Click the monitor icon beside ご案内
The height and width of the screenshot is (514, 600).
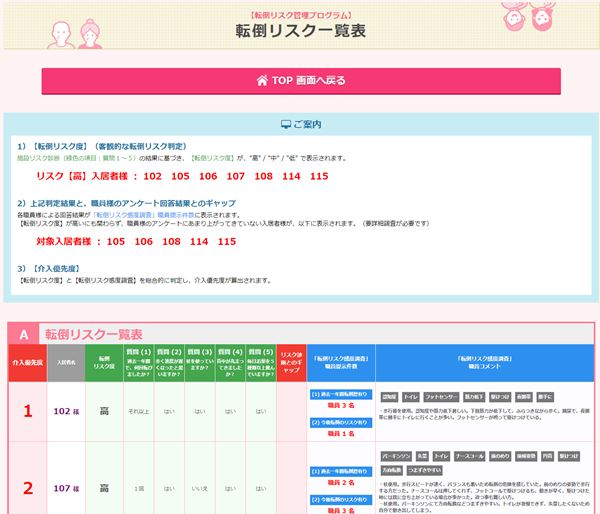286,125
